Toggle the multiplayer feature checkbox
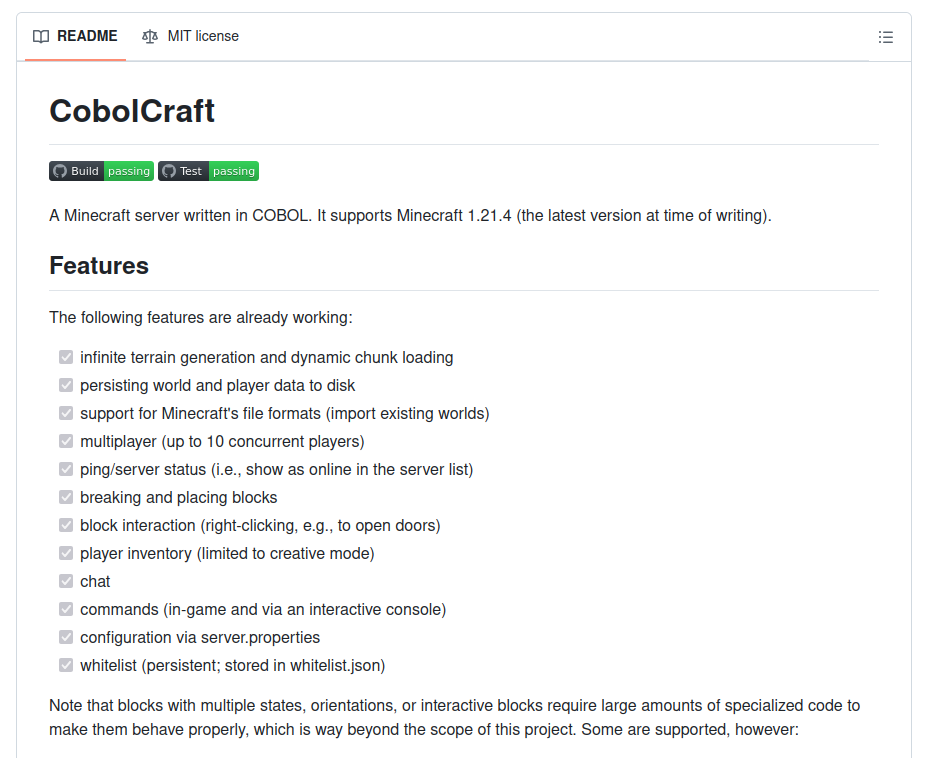The height and width of the screenshot is (758, 927). tap(65, 441)
